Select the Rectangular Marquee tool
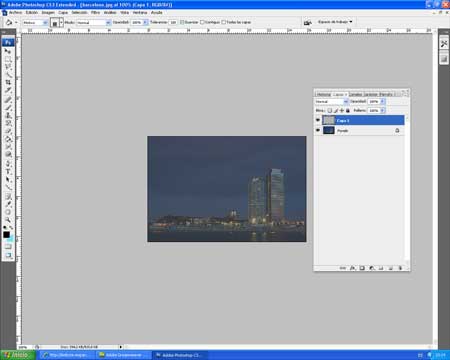450x360 pixels. click(x=8, y=59)
